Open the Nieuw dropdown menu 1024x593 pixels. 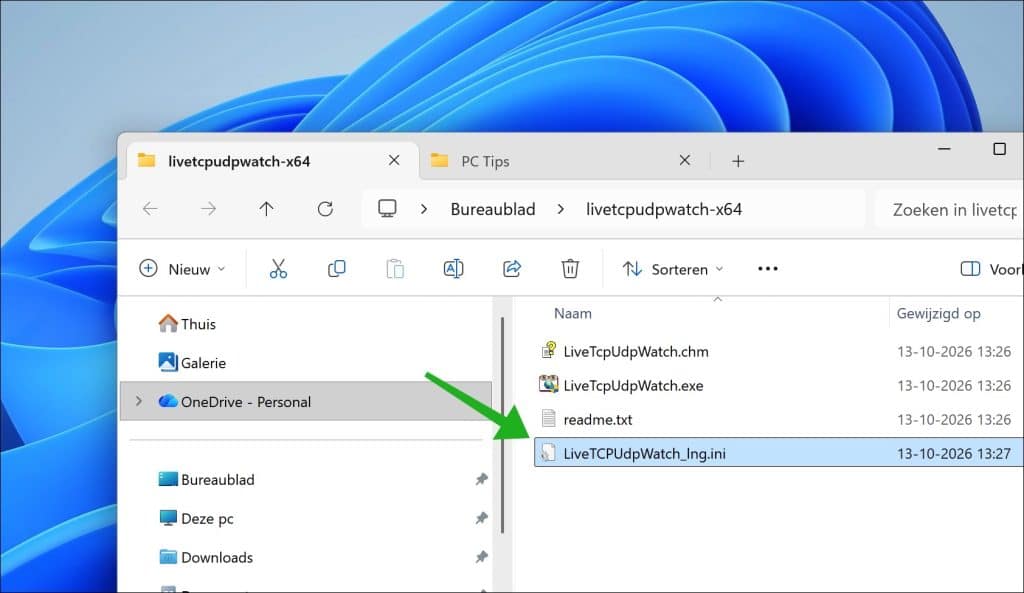(x=182, y=268)
